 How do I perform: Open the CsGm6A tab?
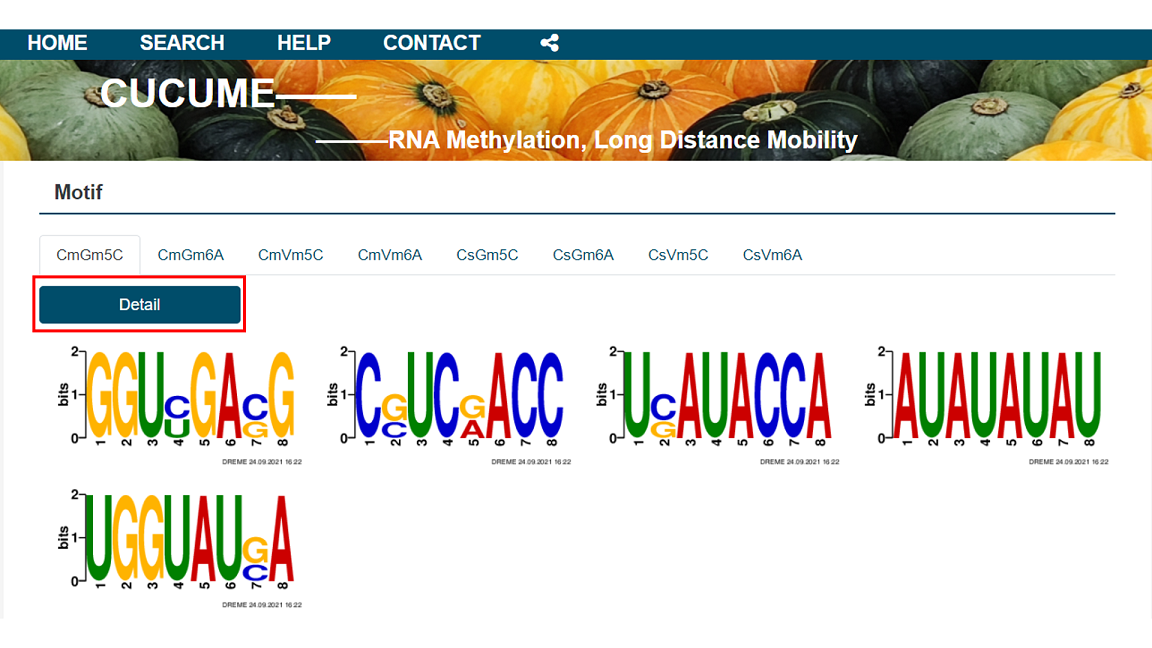(x=583, y=255)
